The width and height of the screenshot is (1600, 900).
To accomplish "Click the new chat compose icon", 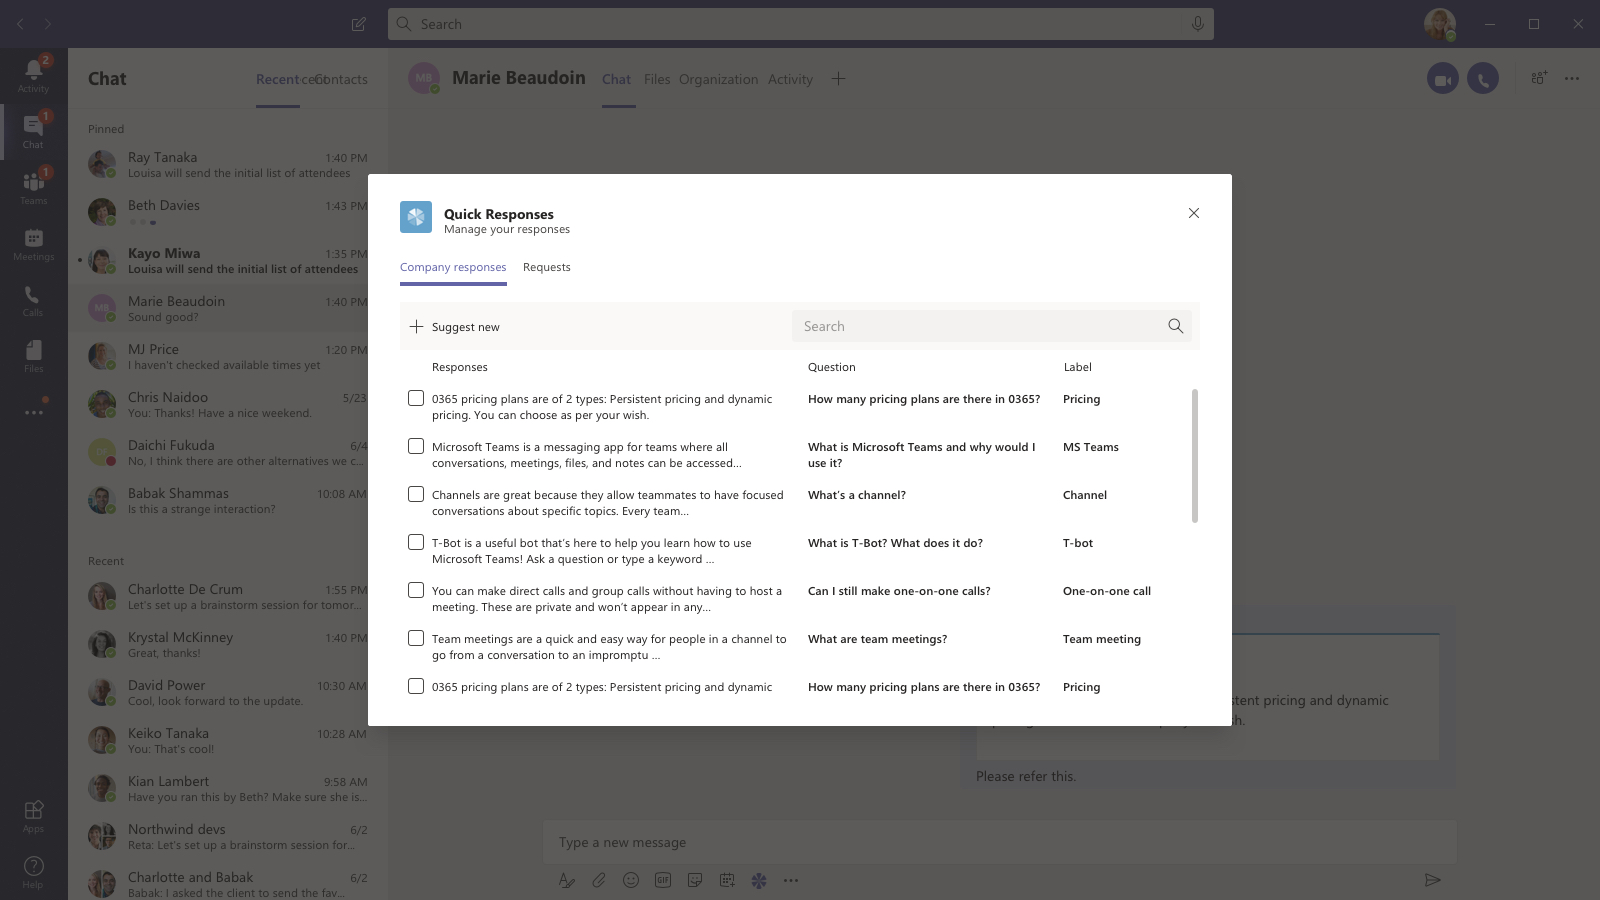I will coord(358,24).
